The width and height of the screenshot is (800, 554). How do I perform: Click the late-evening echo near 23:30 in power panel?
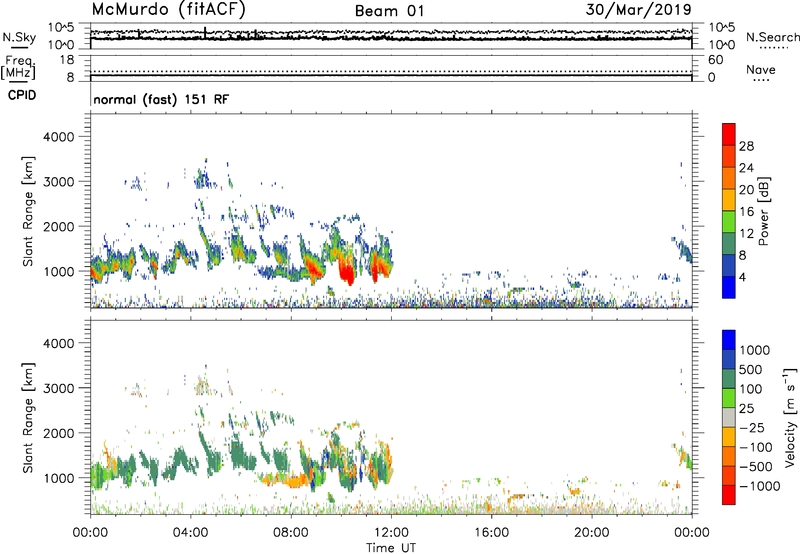point(683,249)
